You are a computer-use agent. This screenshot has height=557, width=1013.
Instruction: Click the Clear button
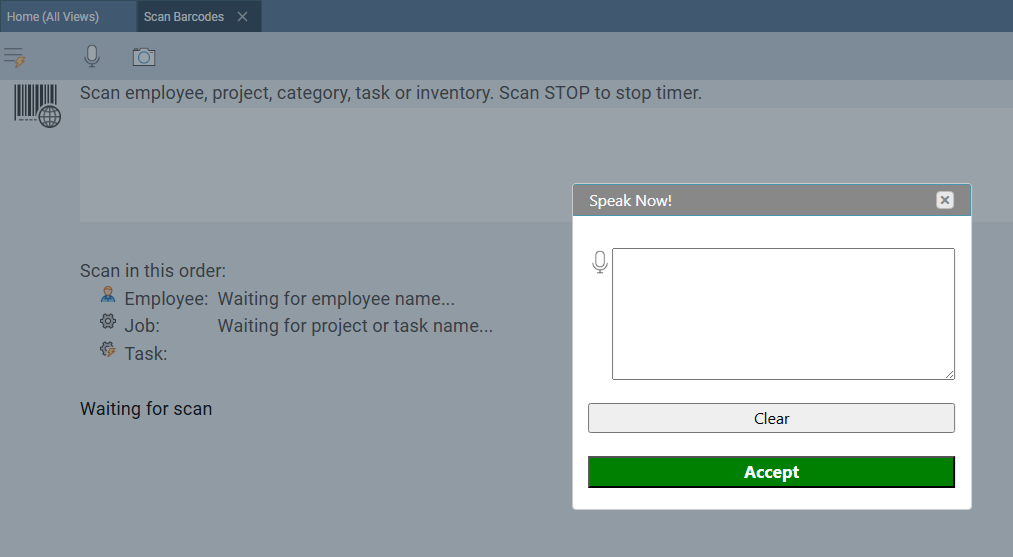click(x=771, y=418)
